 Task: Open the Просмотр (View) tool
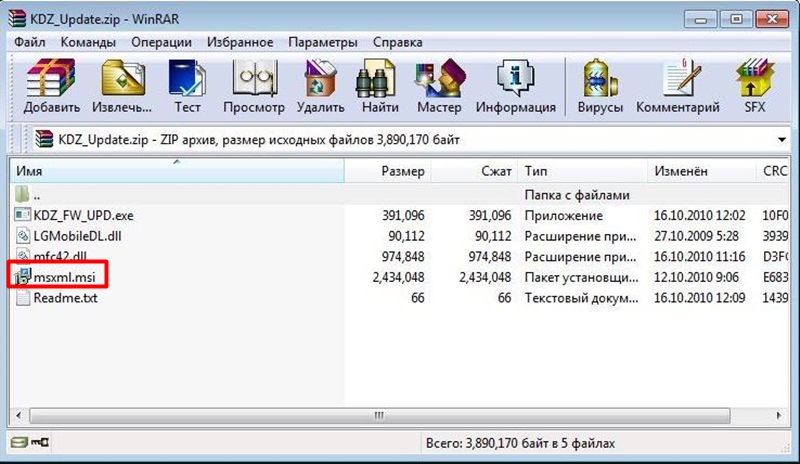255,77
